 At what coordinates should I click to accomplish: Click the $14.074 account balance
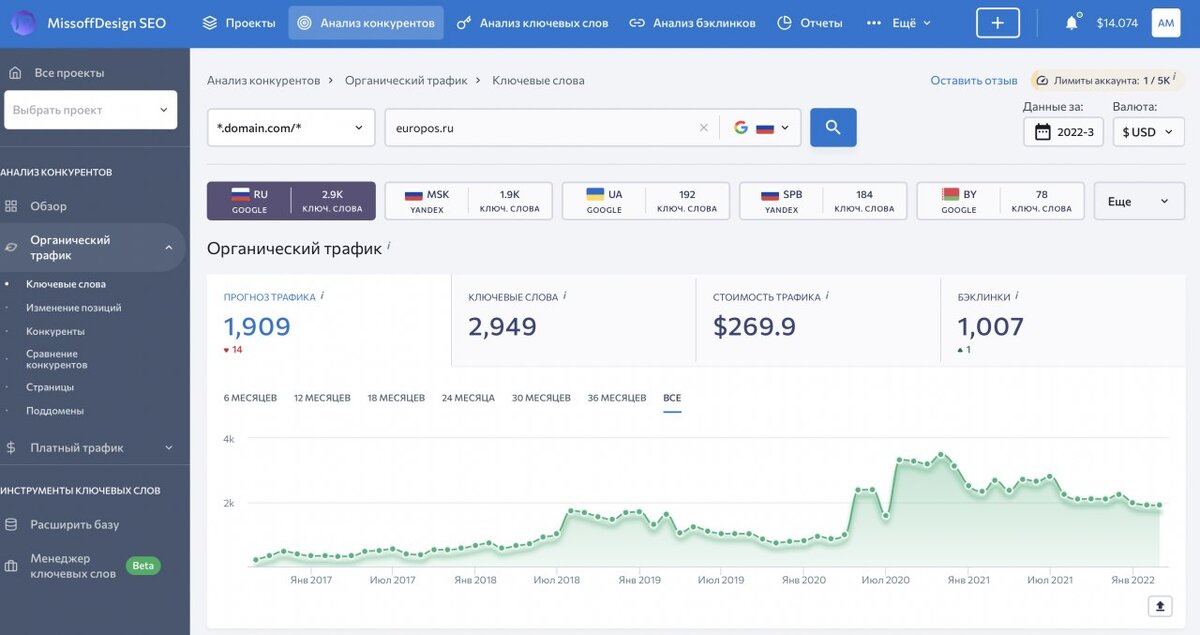[x=1117, y=22]
